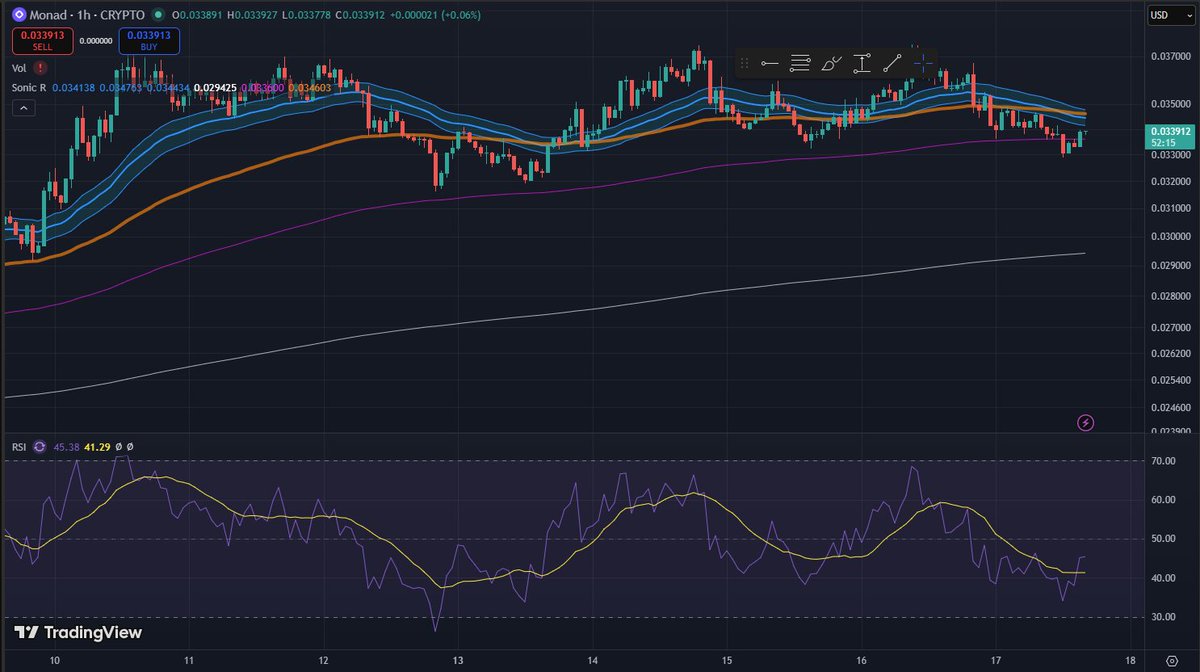Select the price range measure tool

click(x=861, y=63)
